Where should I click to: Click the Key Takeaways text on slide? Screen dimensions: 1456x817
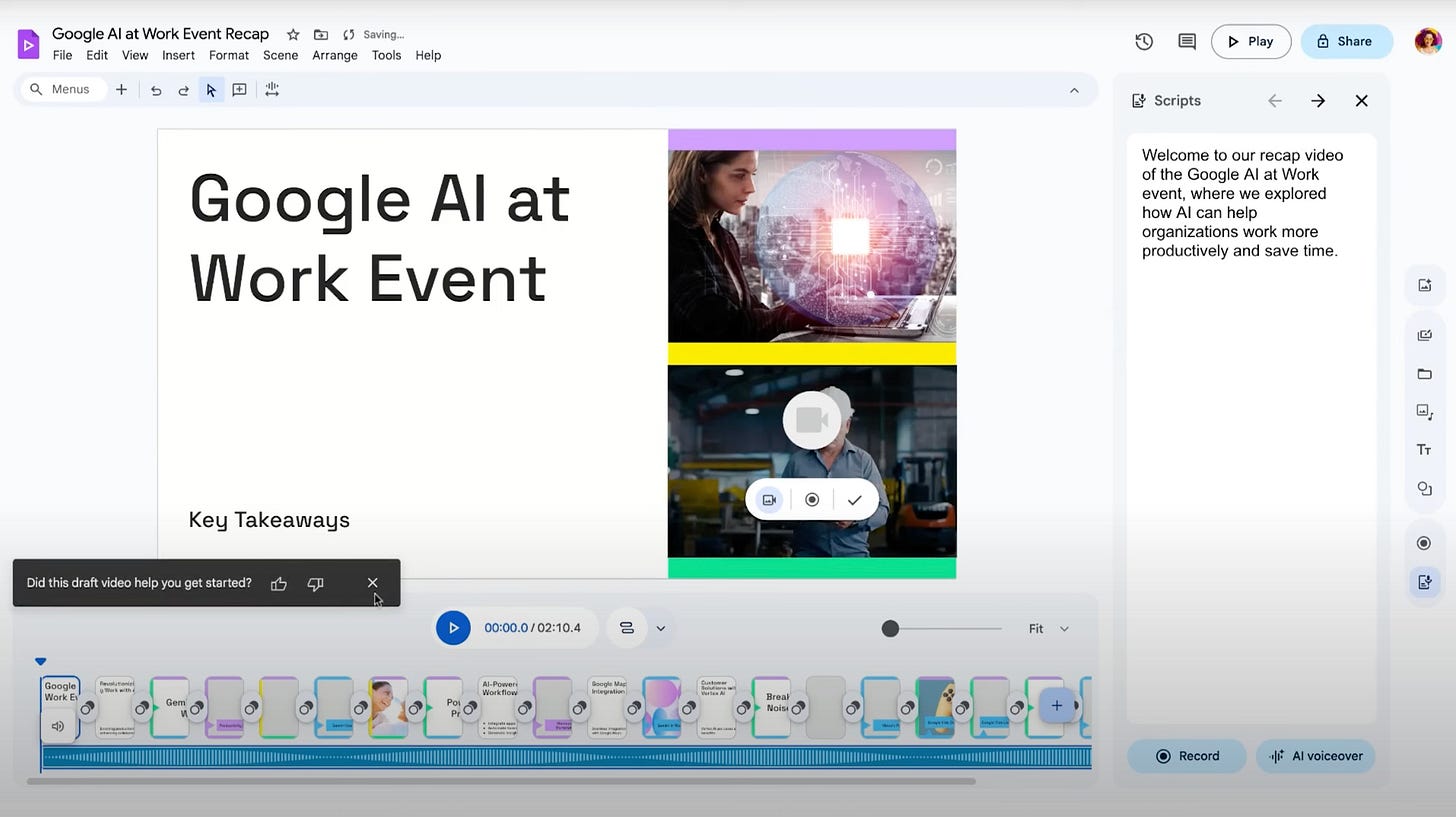[269, 520]
